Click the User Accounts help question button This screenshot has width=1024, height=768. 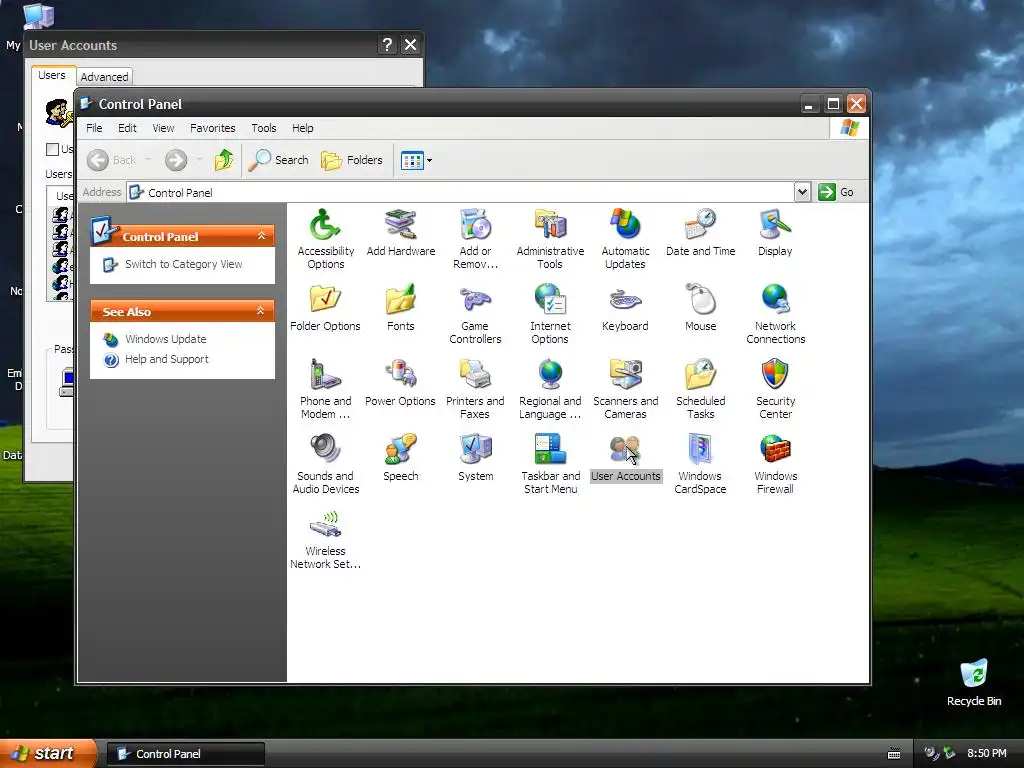pyautogui.click(x=387, y=44)
